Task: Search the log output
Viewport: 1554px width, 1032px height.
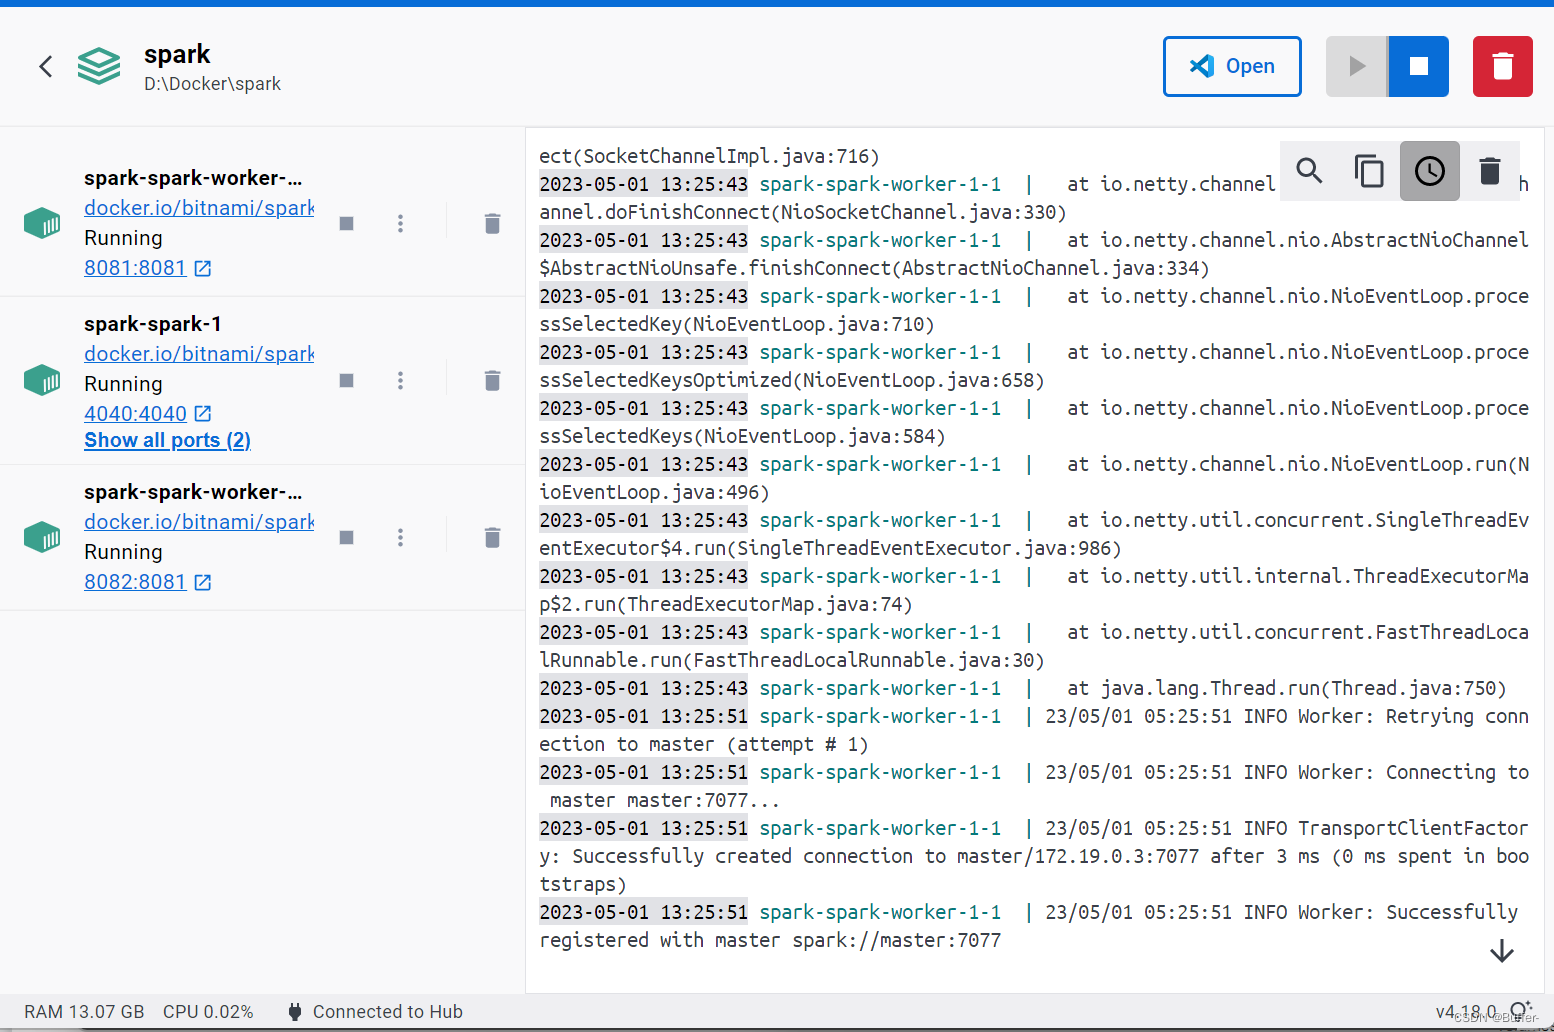Action: click(1309, 171)
